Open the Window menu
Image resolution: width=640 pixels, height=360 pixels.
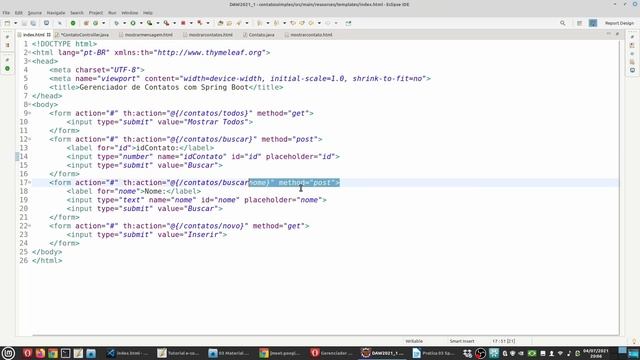(x=129, y=13)
